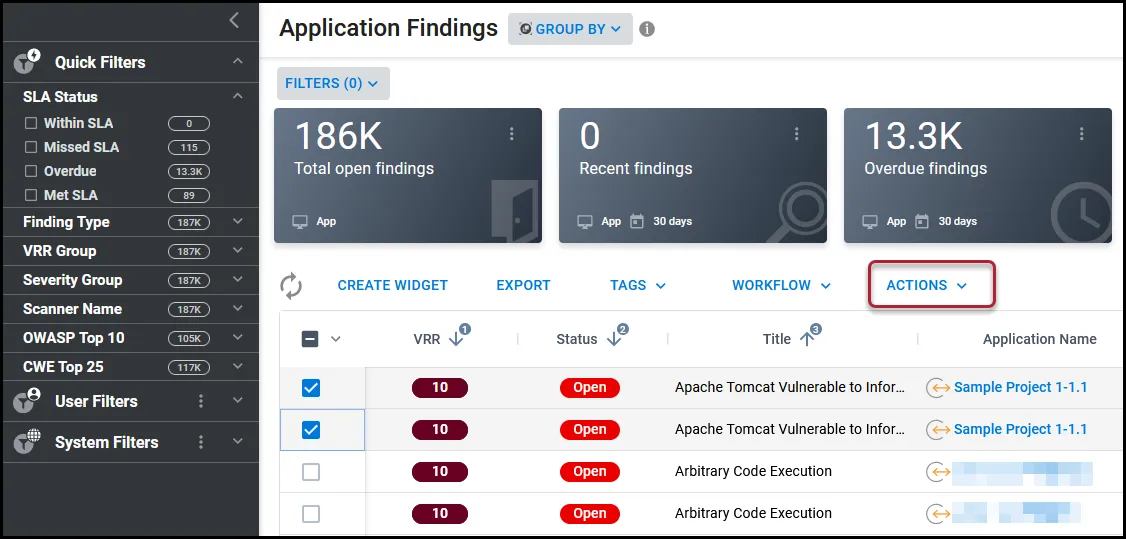The image size is (1126, 539).
Task: Click the Status column sort arrow
Action: [x=614, y=339]
